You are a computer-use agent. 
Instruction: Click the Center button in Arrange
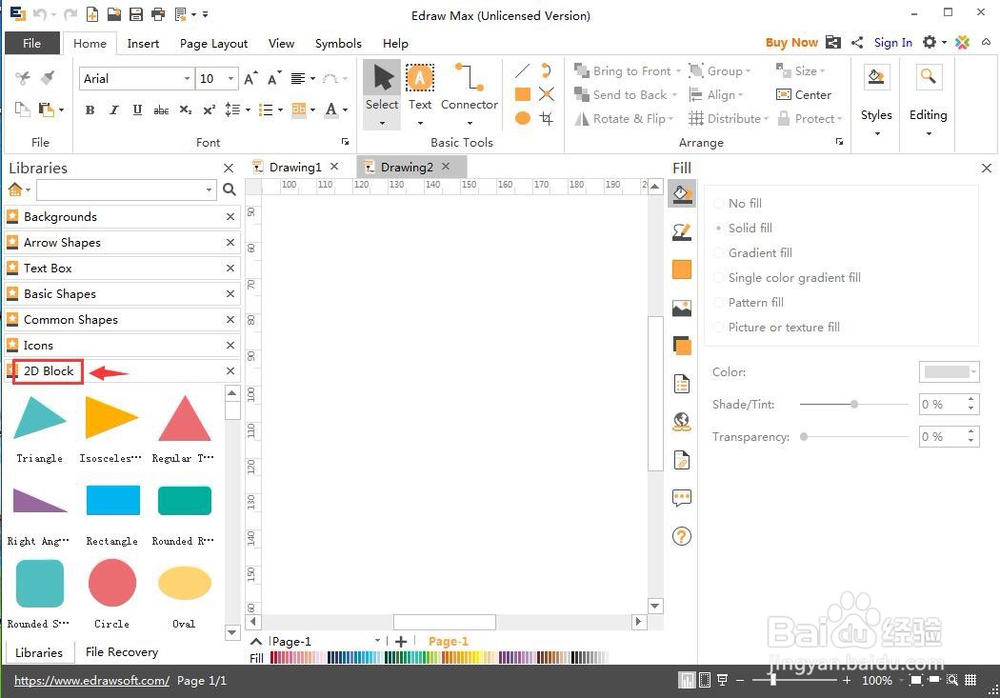pyautogui.click(x=804, y=94)
